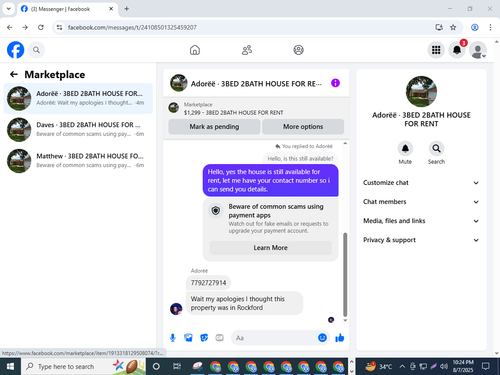Click Adorëë's sender avatar beside message
The image size is (500, 375).
[x=176, y=309]
